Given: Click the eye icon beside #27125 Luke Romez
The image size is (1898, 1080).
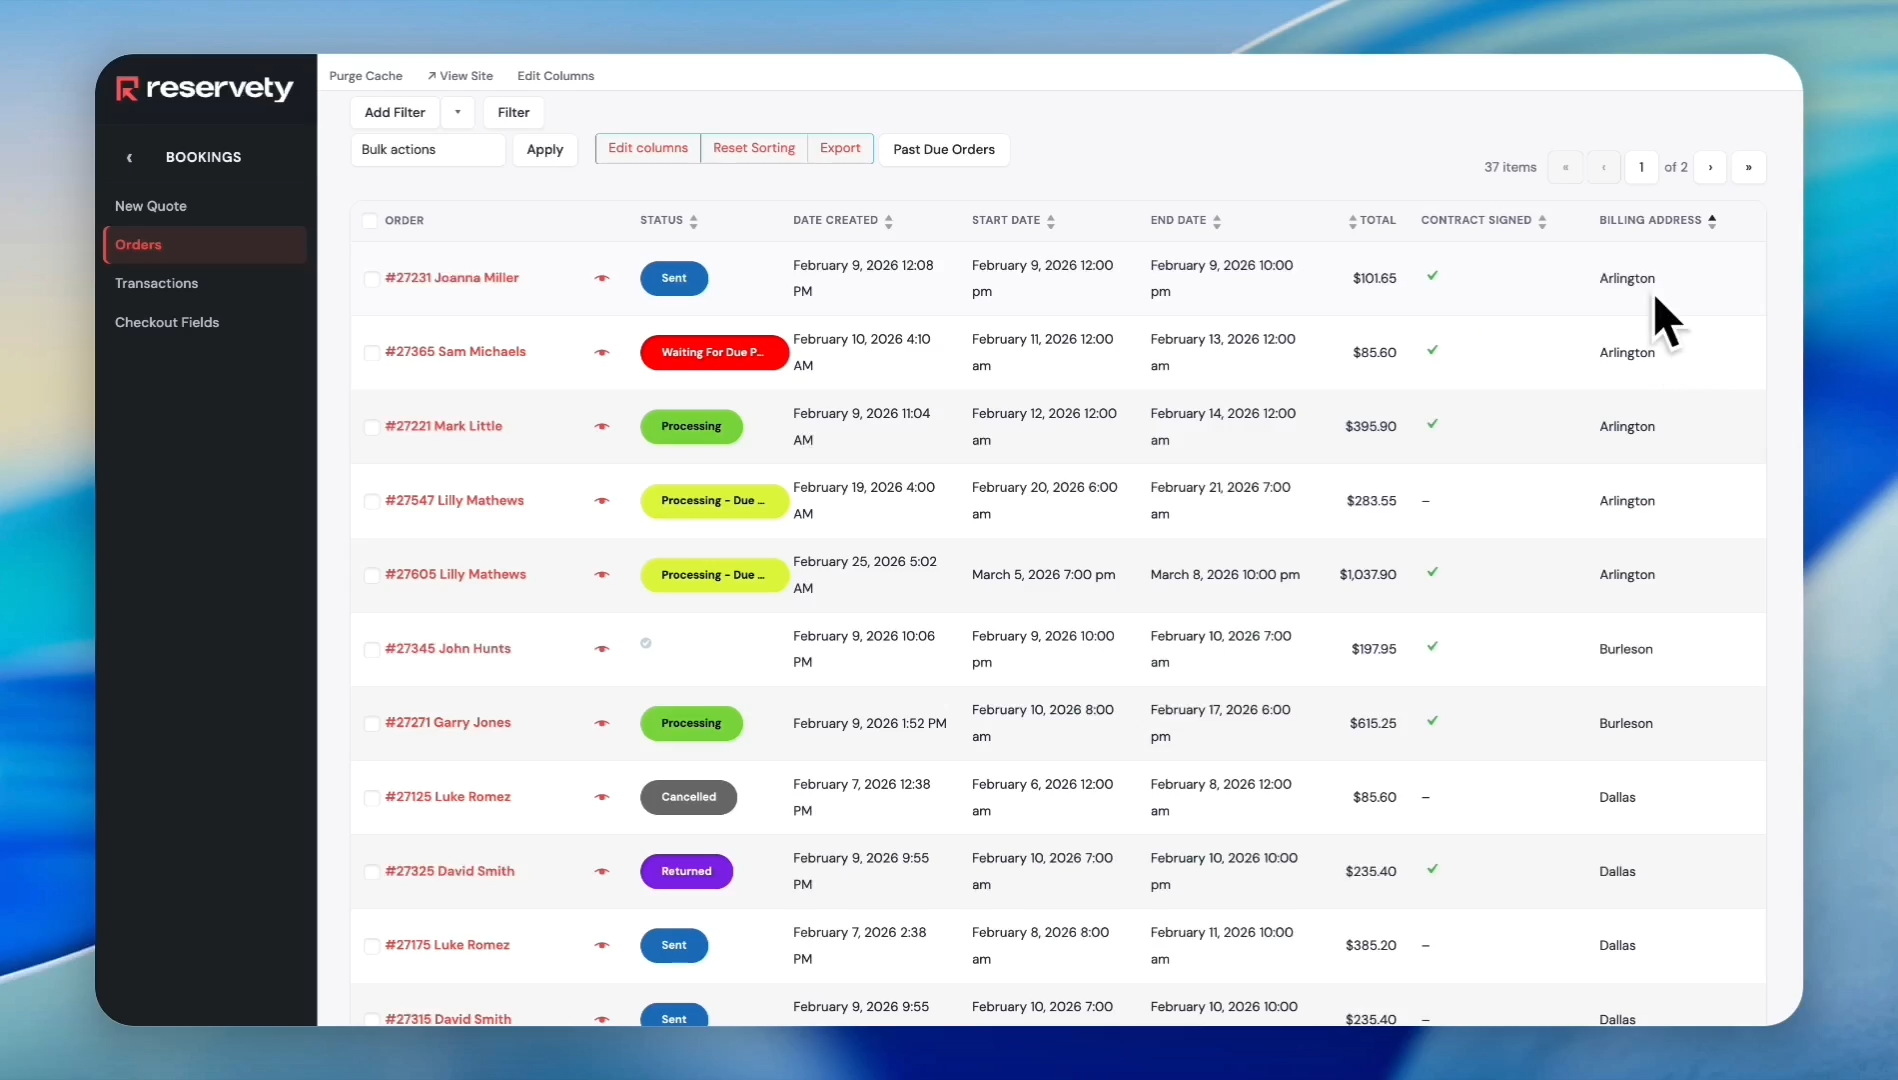Looking at the screenshot, I should point(601,797).
